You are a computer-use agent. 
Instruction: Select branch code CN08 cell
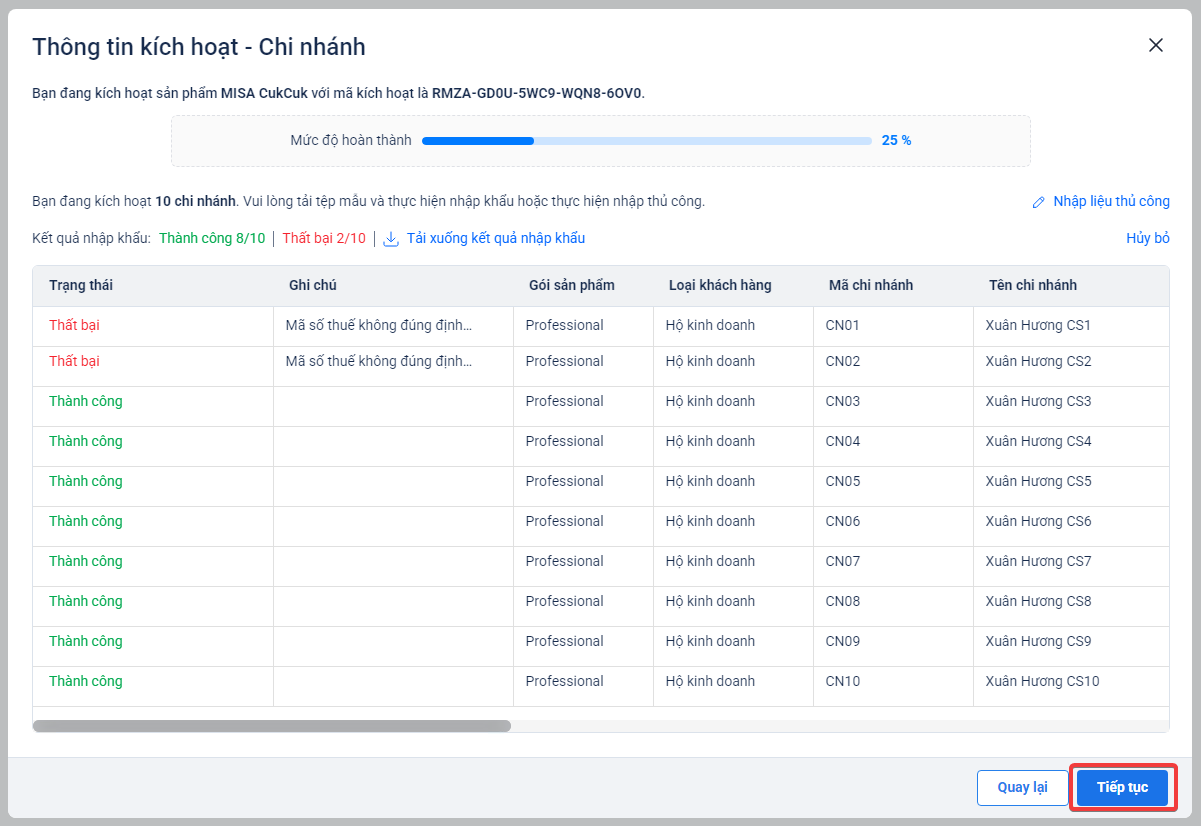pyautogui.click(x=842, y=601)
